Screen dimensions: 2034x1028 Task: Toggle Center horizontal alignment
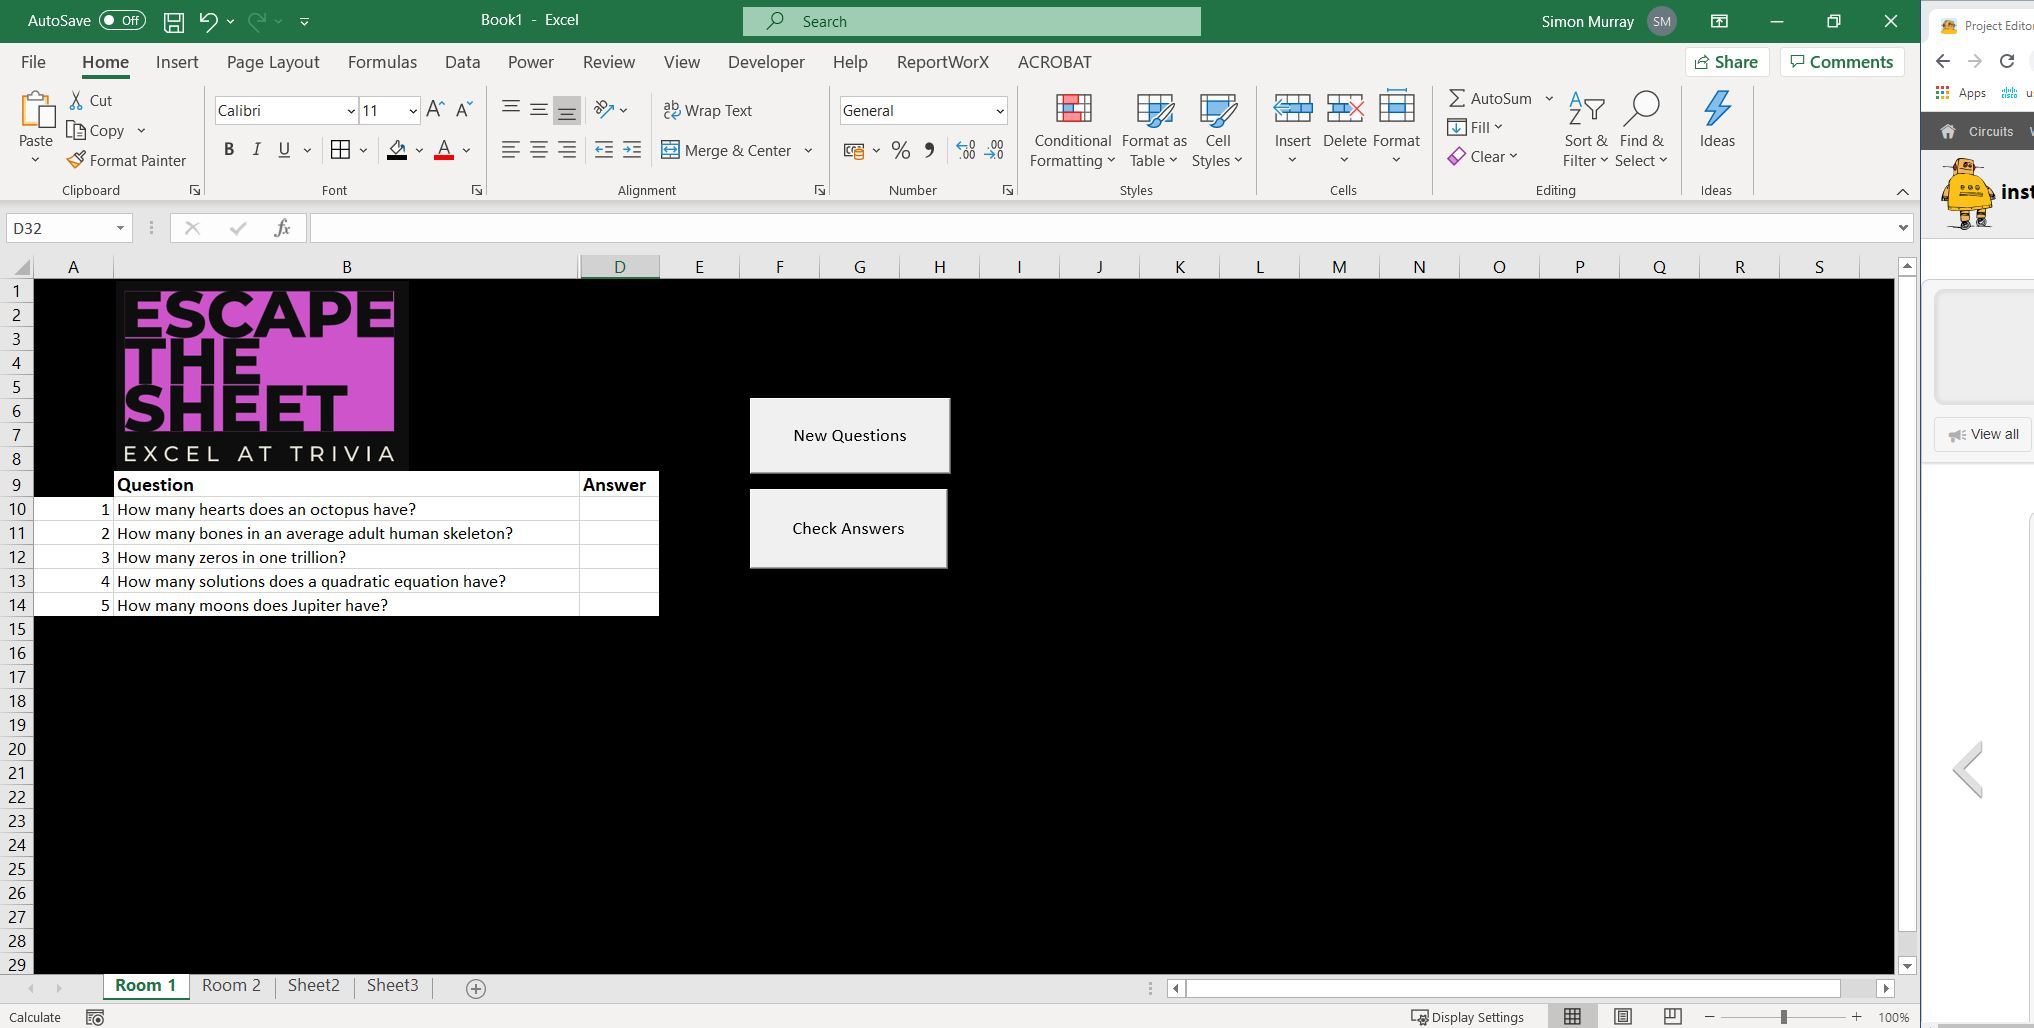pos(538,150)
